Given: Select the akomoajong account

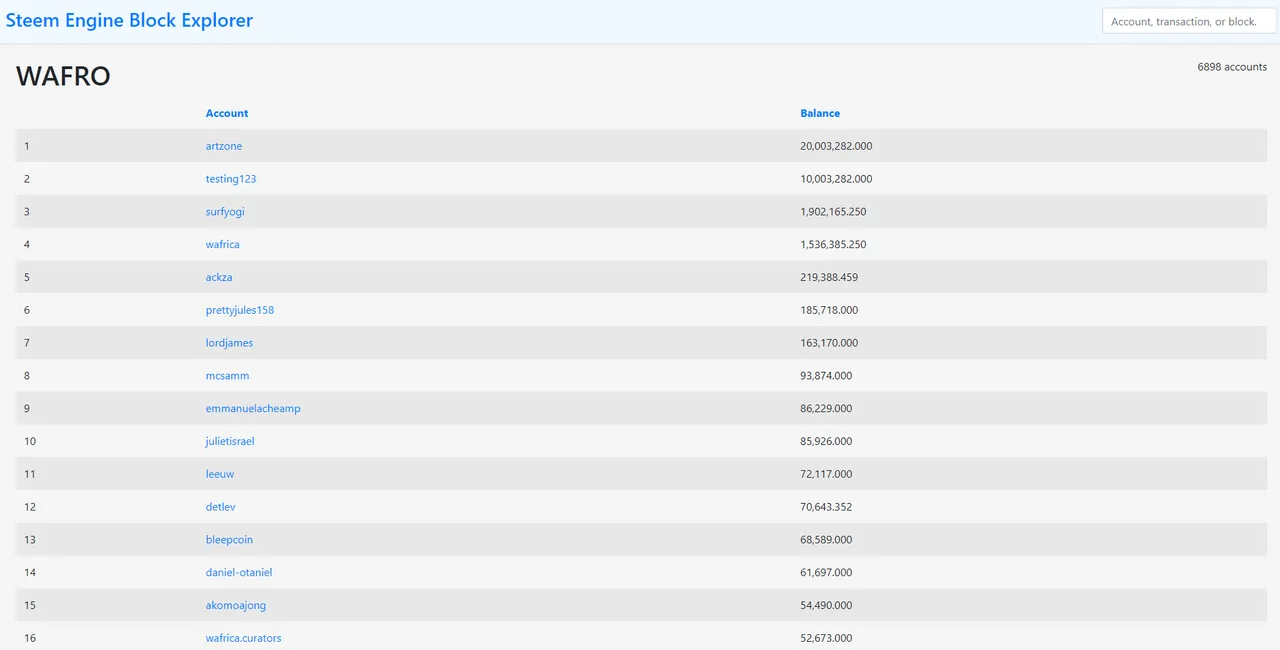Looking at the screenshot, I should 236,606.
